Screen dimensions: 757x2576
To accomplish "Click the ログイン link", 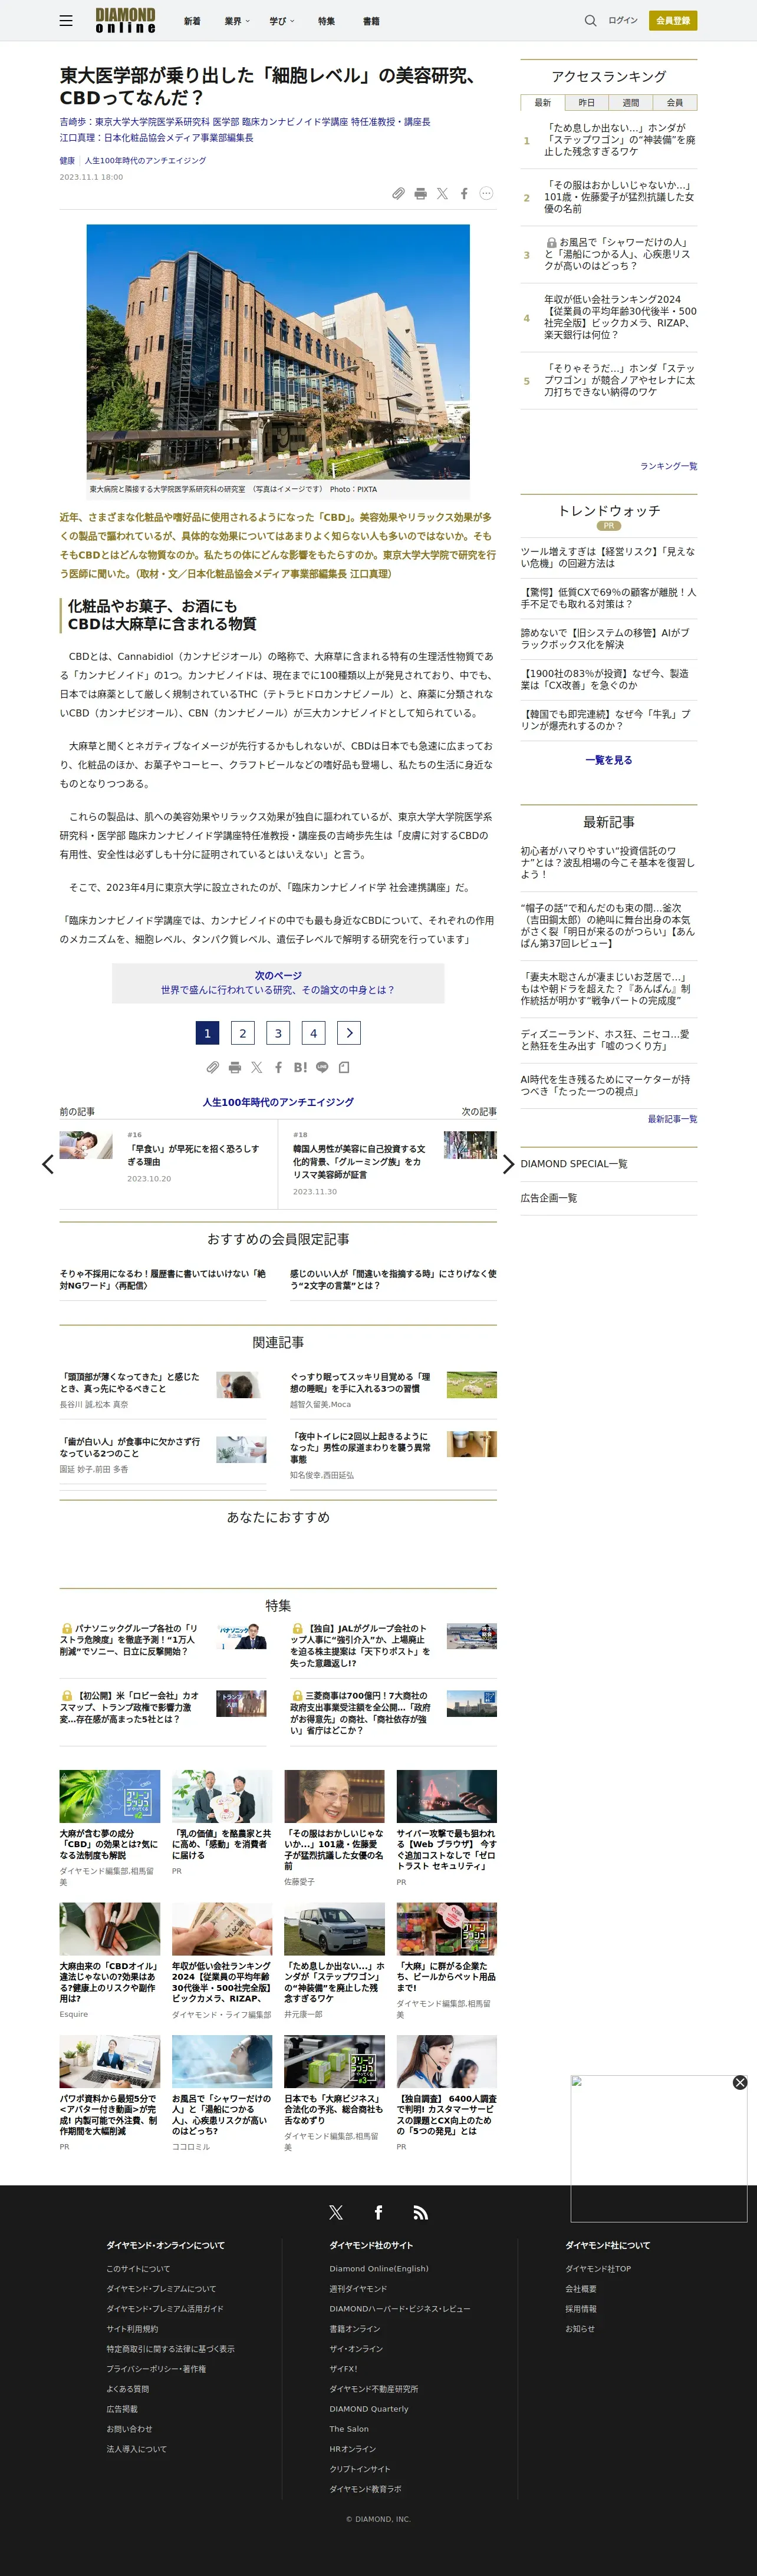I will (623, 21).
